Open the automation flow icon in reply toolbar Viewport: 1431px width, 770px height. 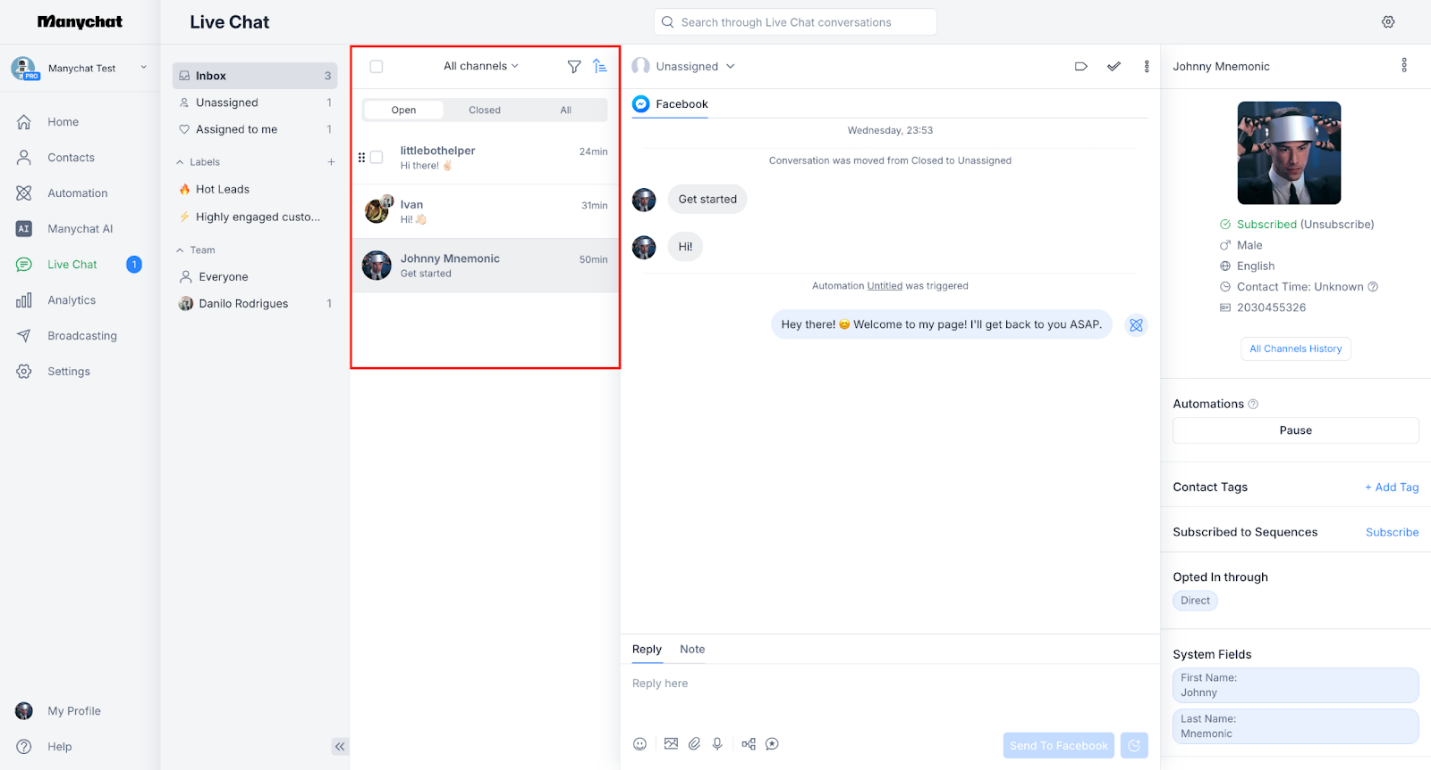[748, 744]
